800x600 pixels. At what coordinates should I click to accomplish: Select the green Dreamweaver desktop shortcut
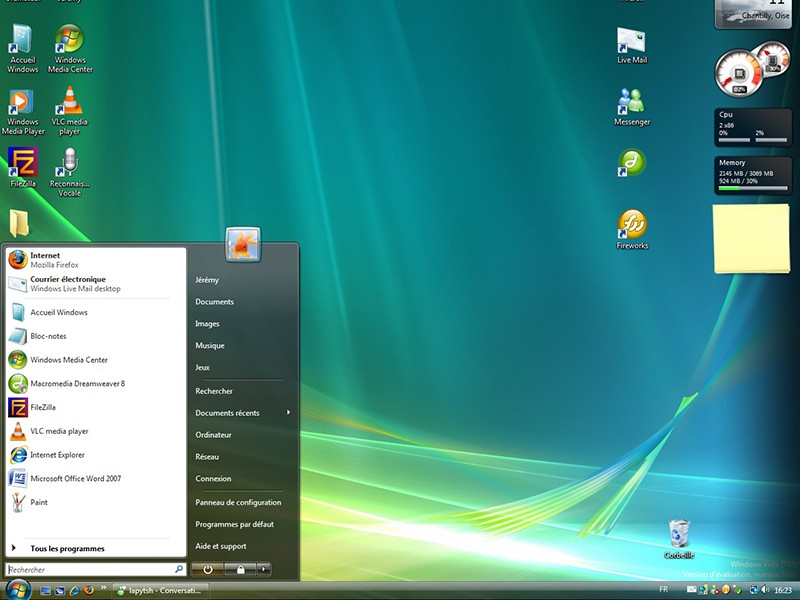(x=632, y=163)
